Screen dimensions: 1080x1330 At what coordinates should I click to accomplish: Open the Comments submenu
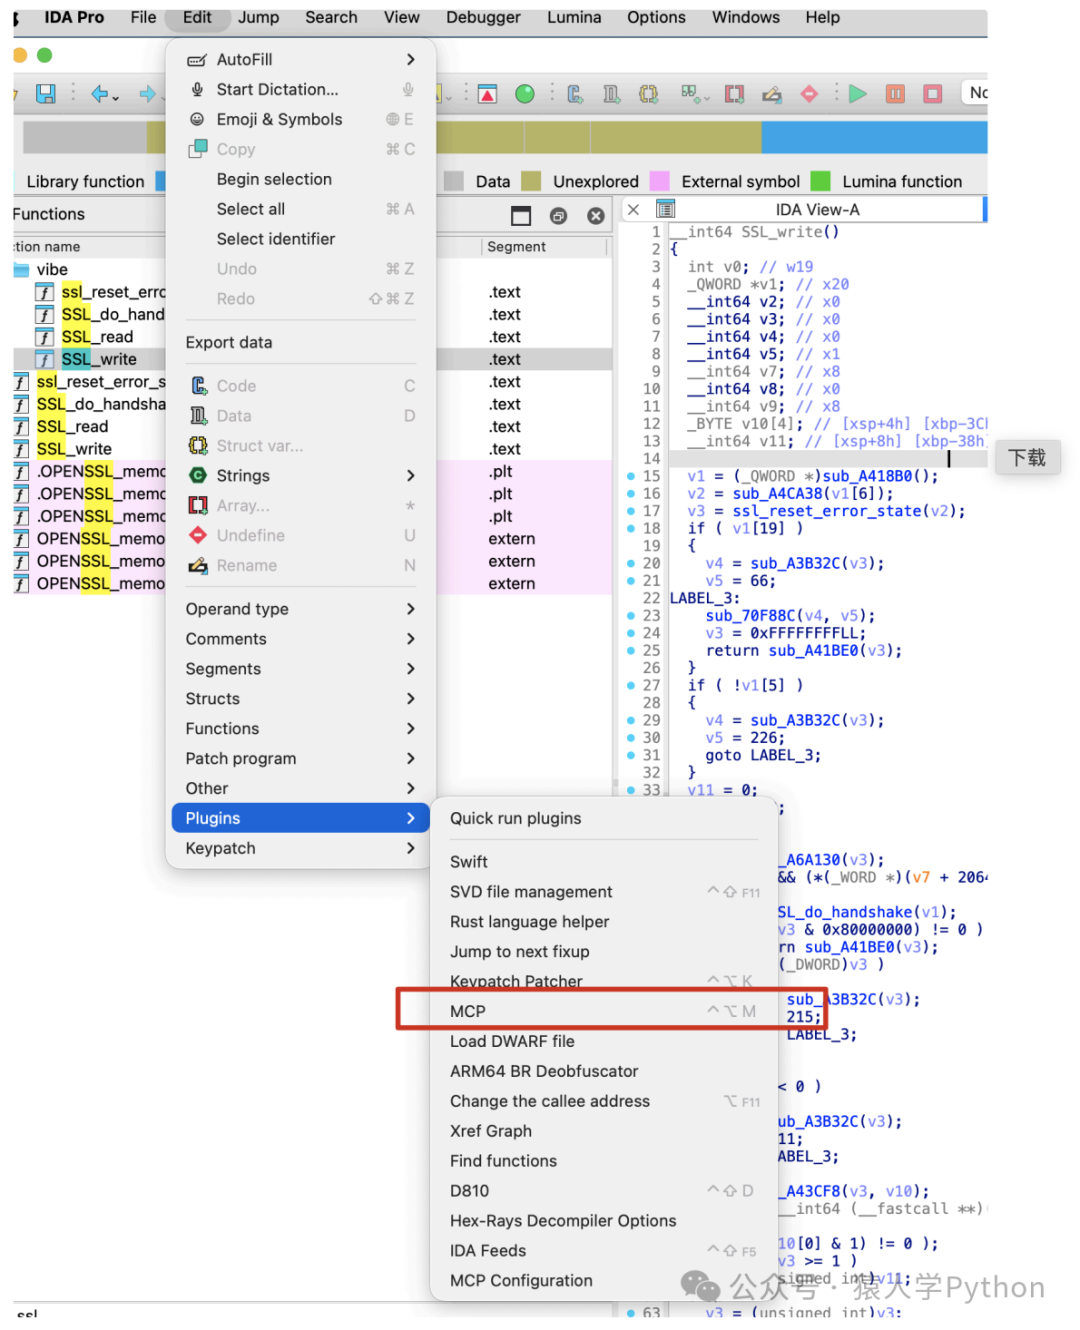pos(301,639)
